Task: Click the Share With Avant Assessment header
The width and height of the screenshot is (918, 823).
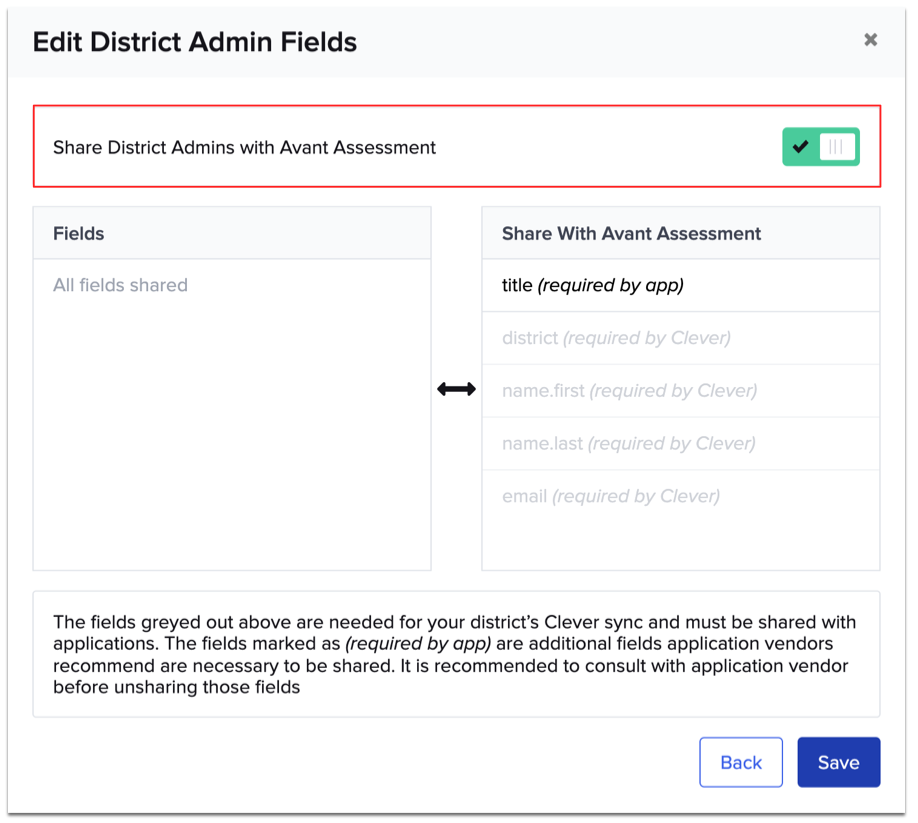Action: coord(630,232)
